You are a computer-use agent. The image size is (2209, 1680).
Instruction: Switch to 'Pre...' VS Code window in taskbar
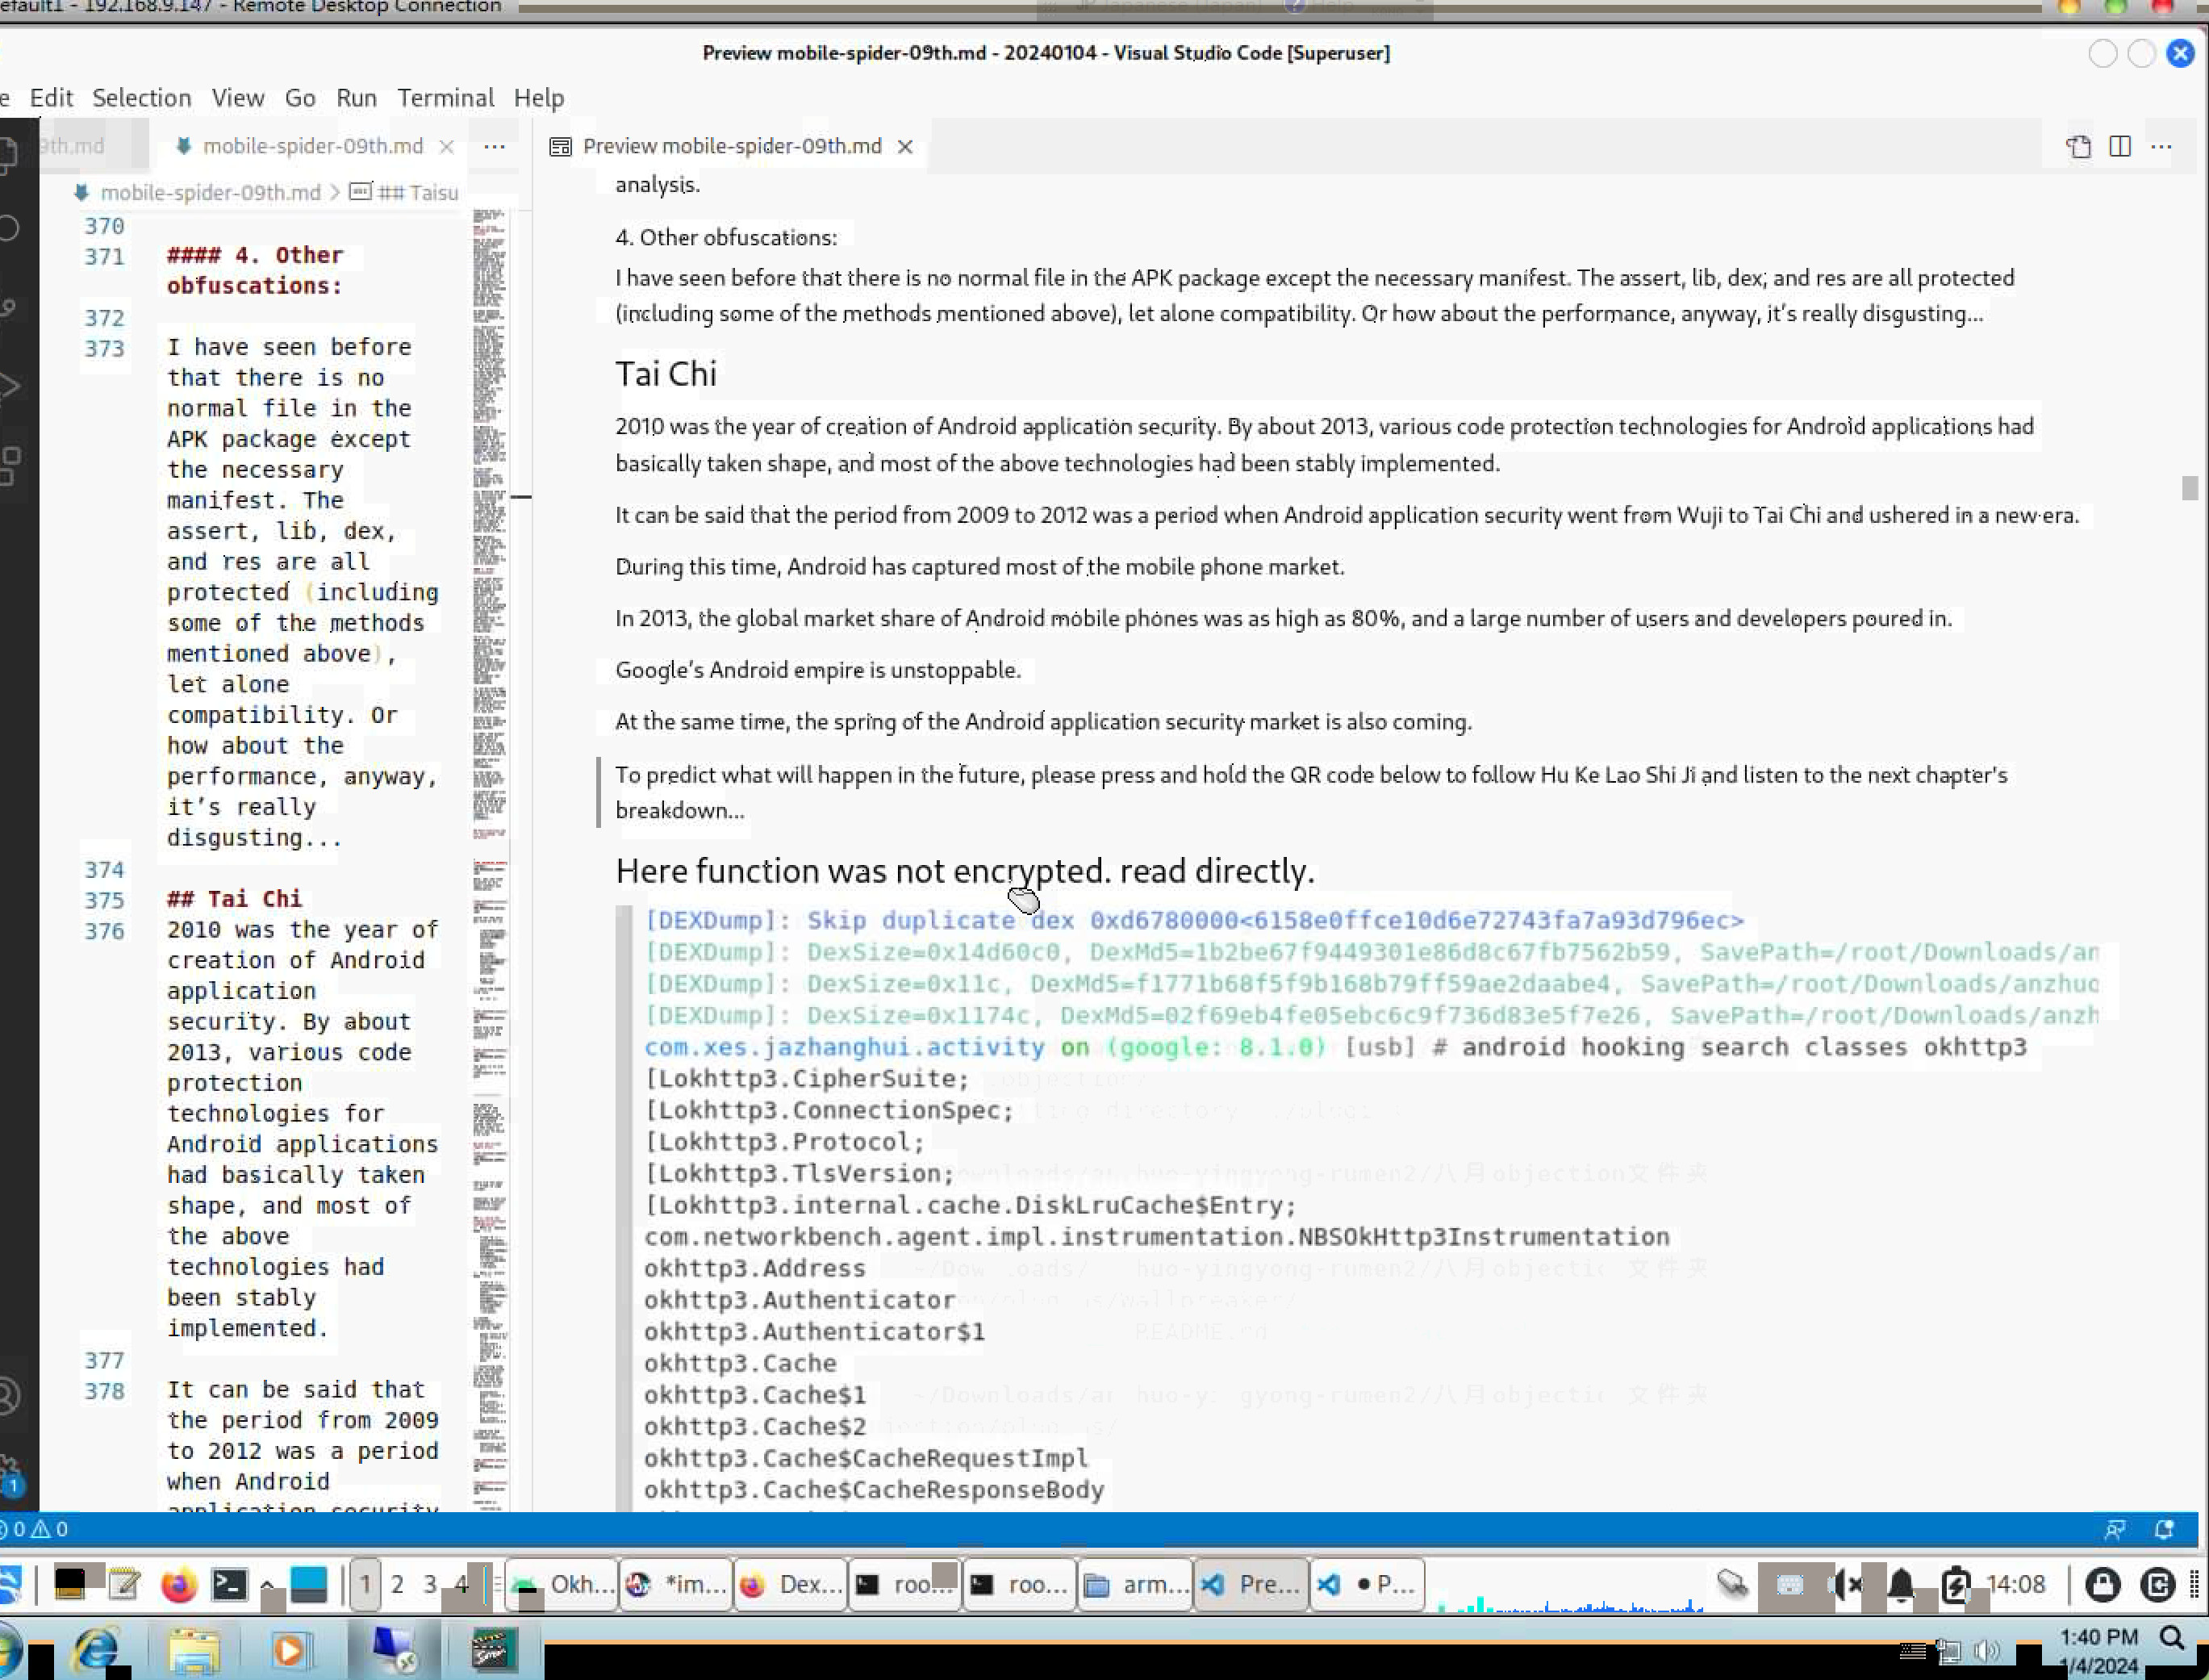click(x=1251, y=1585)
